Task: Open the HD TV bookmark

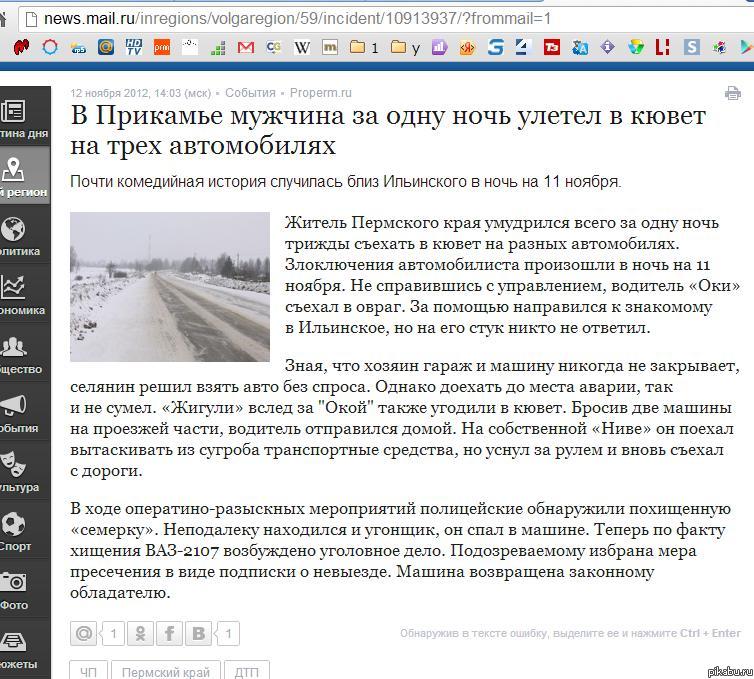Action: tap(134, 47)
